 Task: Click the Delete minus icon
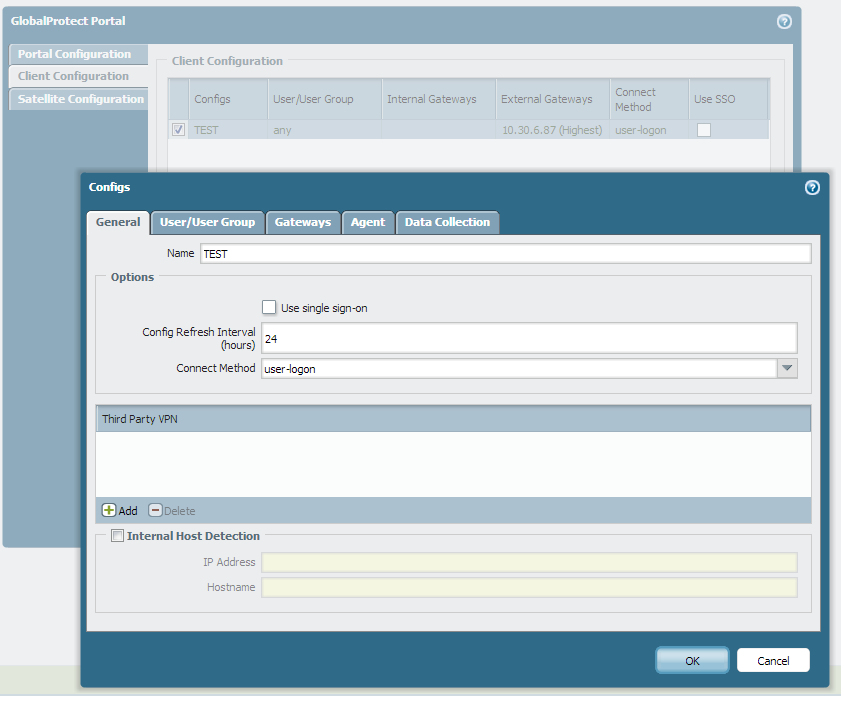155,510
